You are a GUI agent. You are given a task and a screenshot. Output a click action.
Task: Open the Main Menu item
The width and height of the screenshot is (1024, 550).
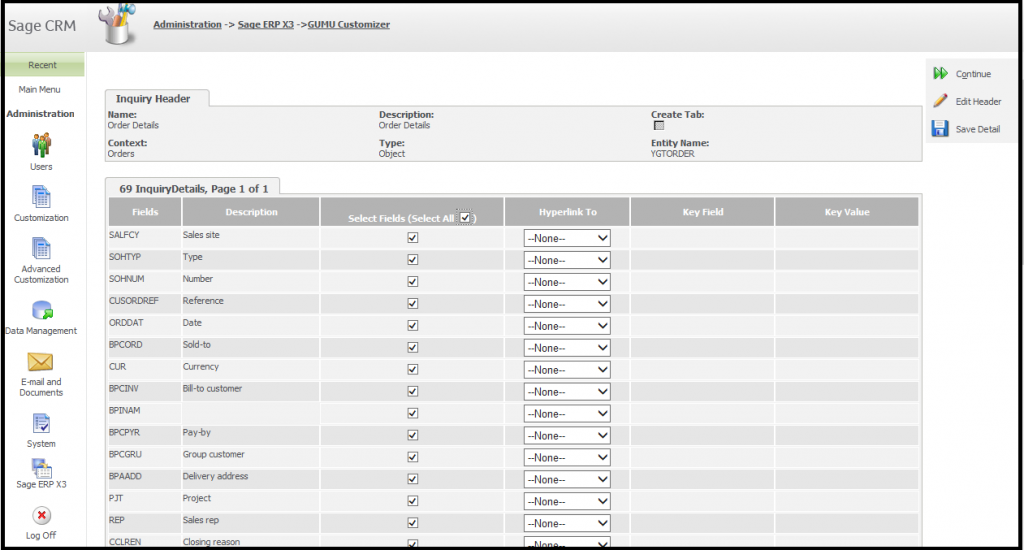[39, 89]
